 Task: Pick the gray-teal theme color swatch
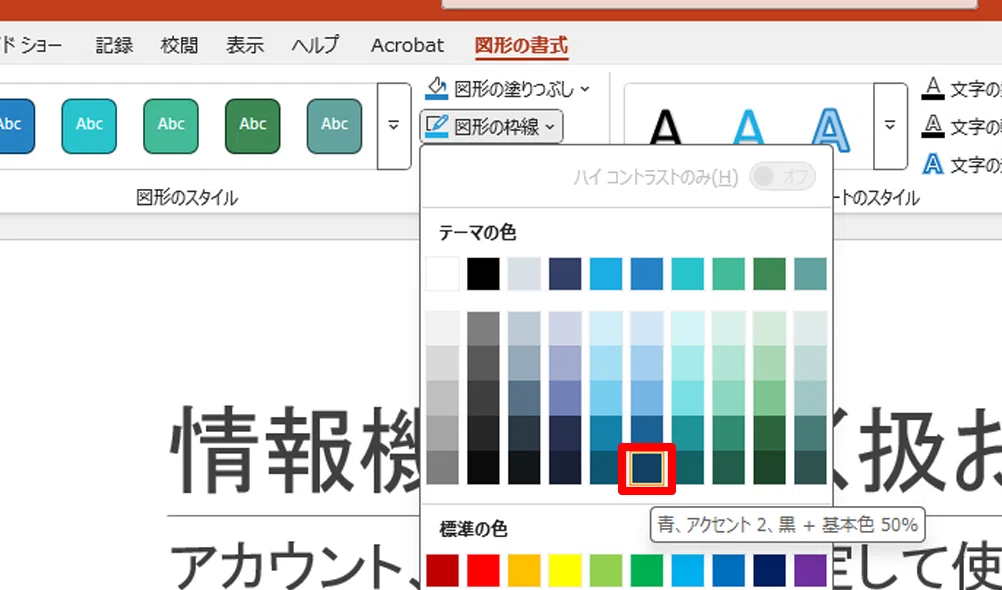pyautogui.click(x=810, y=274)
